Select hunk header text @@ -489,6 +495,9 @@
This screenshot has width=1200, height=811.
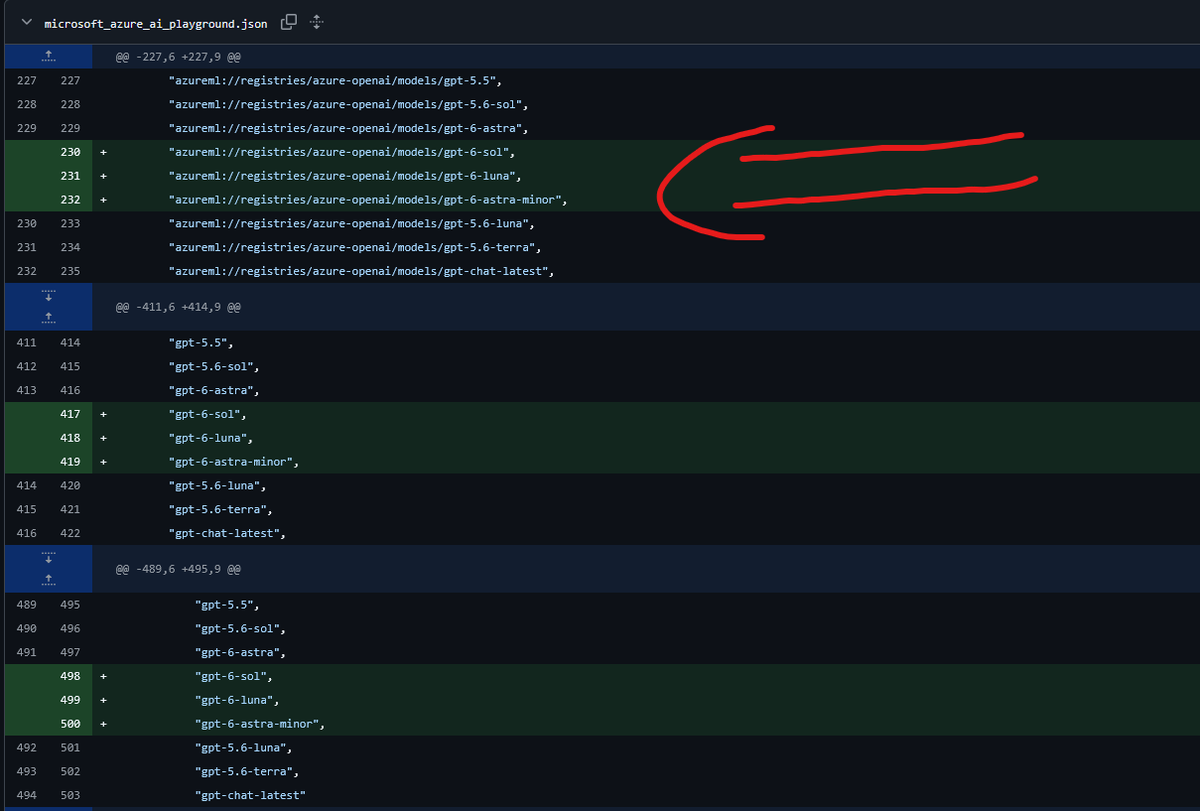point(178,569)
